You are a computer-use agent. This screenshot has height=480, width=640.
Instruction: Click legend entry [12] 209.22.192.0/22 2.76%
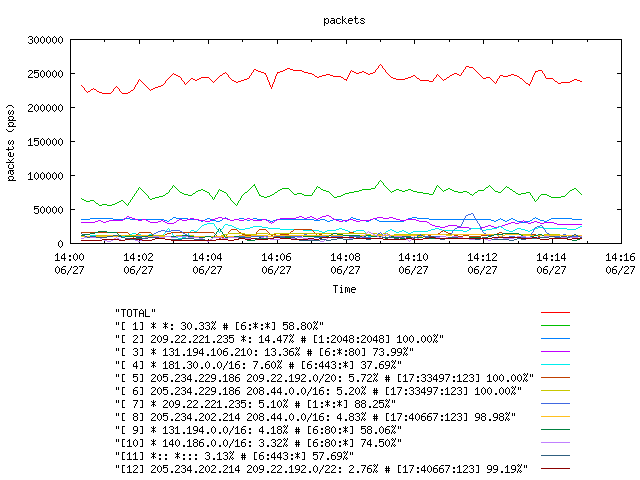321,469
